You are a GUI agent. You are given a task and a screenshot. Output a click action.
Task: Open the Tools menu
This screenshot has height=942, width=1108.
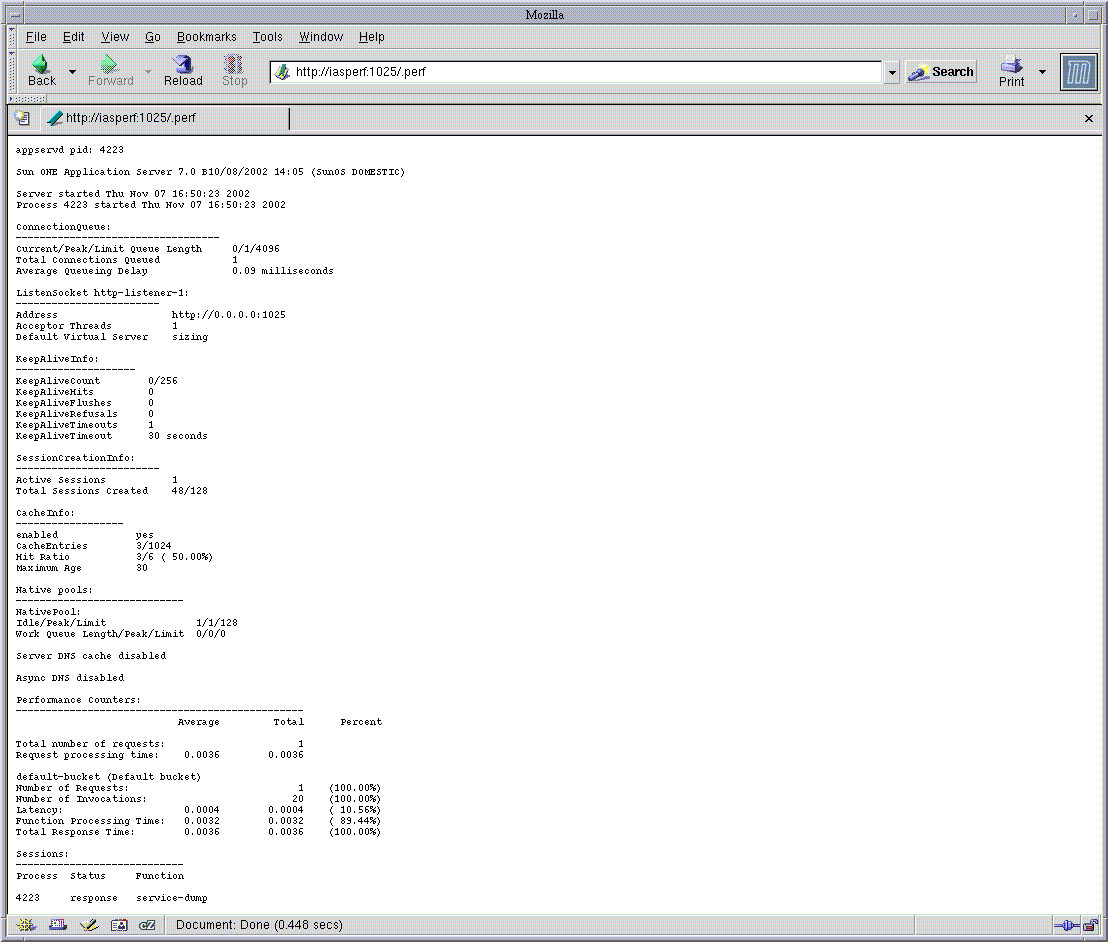pos(268,37)
